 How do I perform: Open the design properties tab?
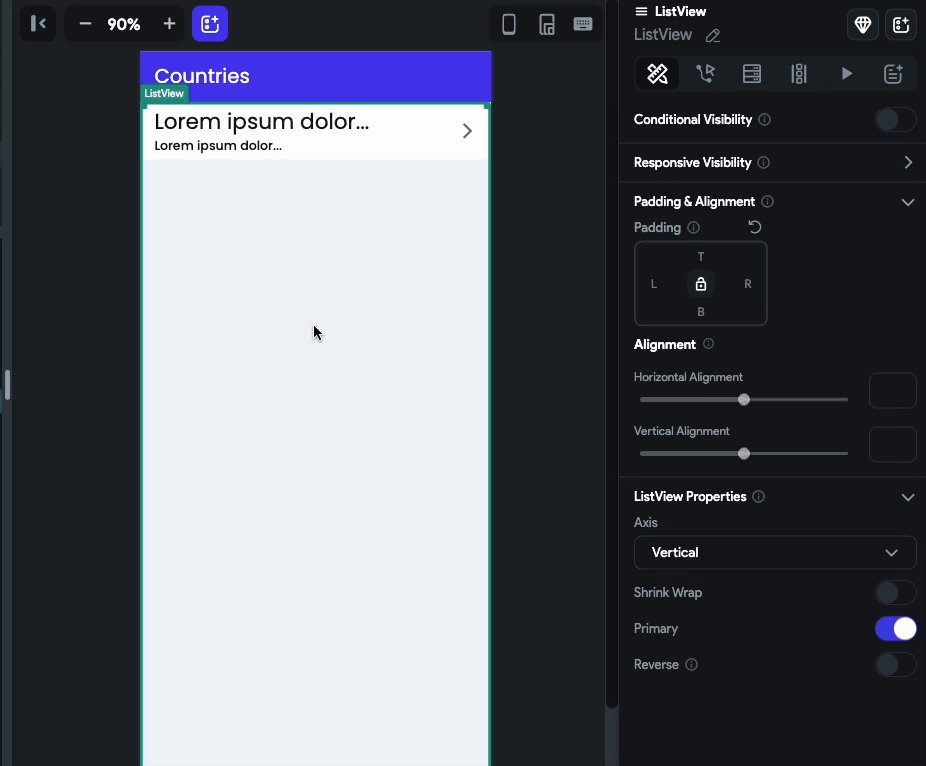tap(657, 74)
